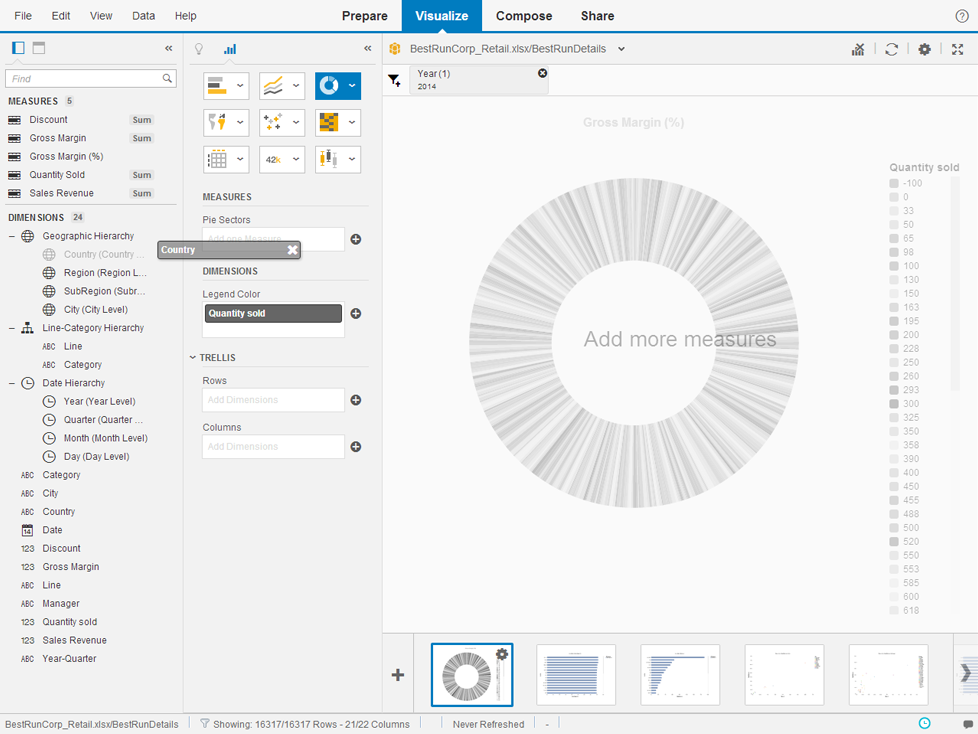Enter full-screen chart view
The width and height of the screenshot is (978, 734).
pos(957,49)
